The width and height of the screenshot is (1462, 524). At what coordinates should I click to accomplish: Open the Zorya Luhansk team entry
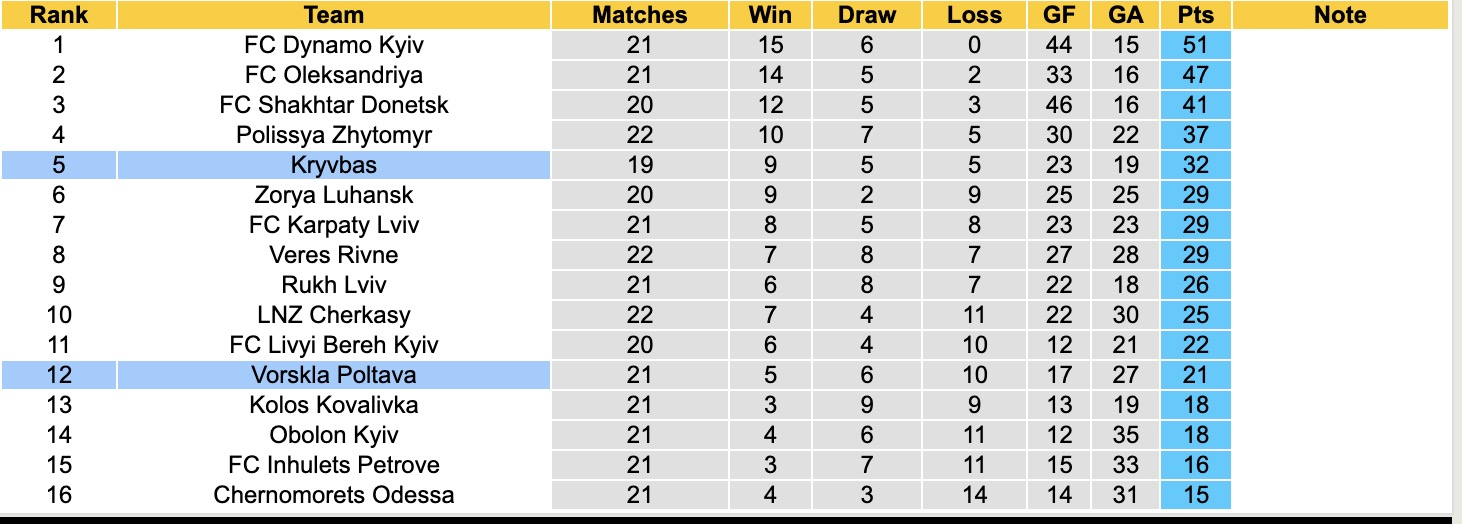333,195
